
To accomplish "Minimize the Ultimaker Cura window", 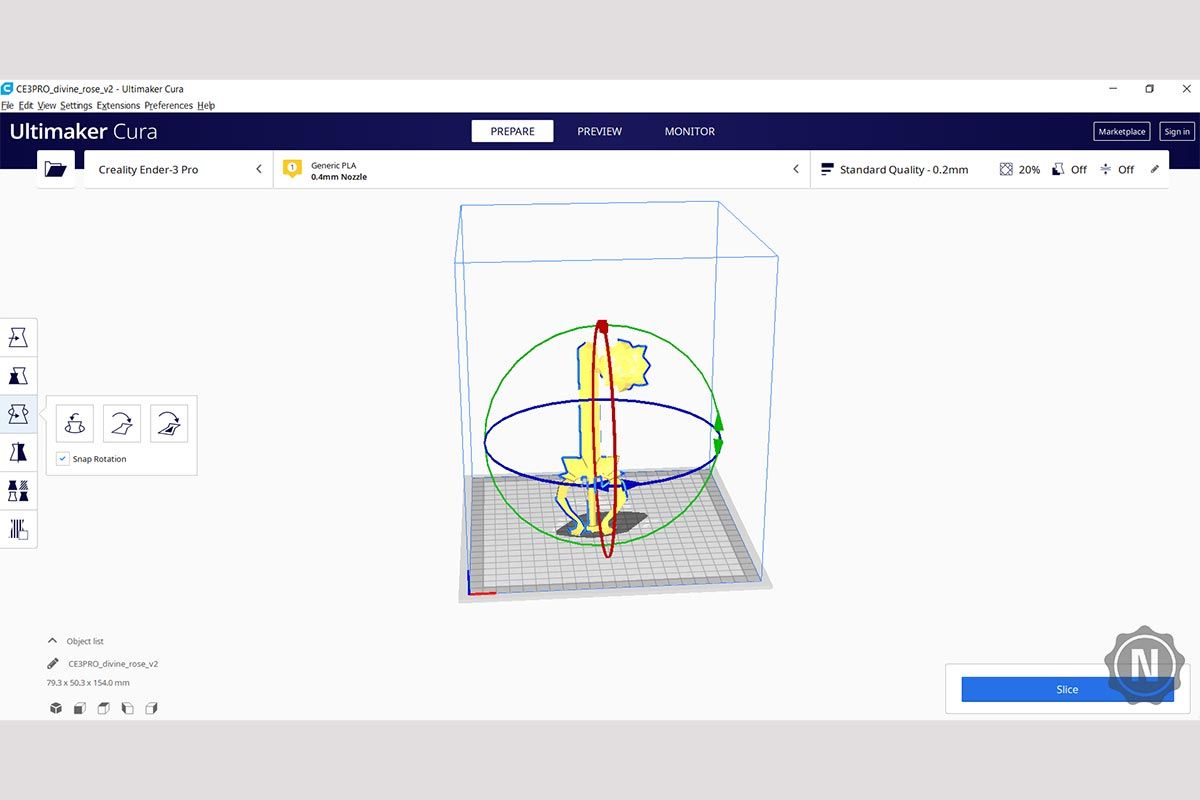I will tap(1114, 89).
